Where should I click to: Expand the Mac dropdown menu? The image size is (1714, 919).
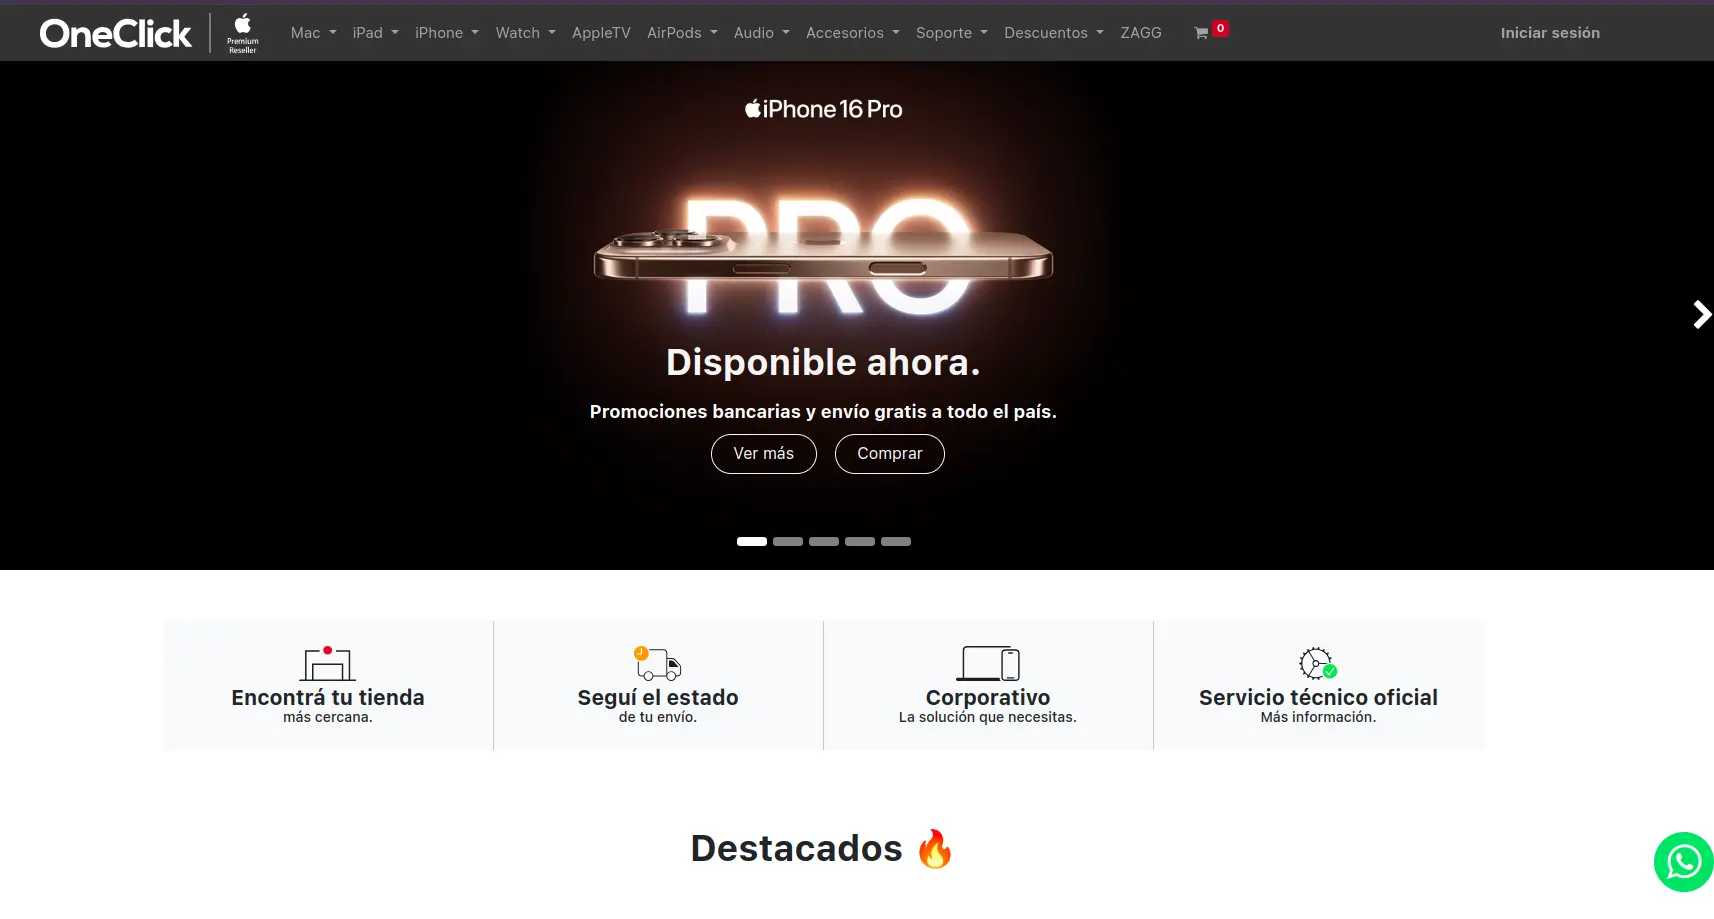[x=313, y=33]
